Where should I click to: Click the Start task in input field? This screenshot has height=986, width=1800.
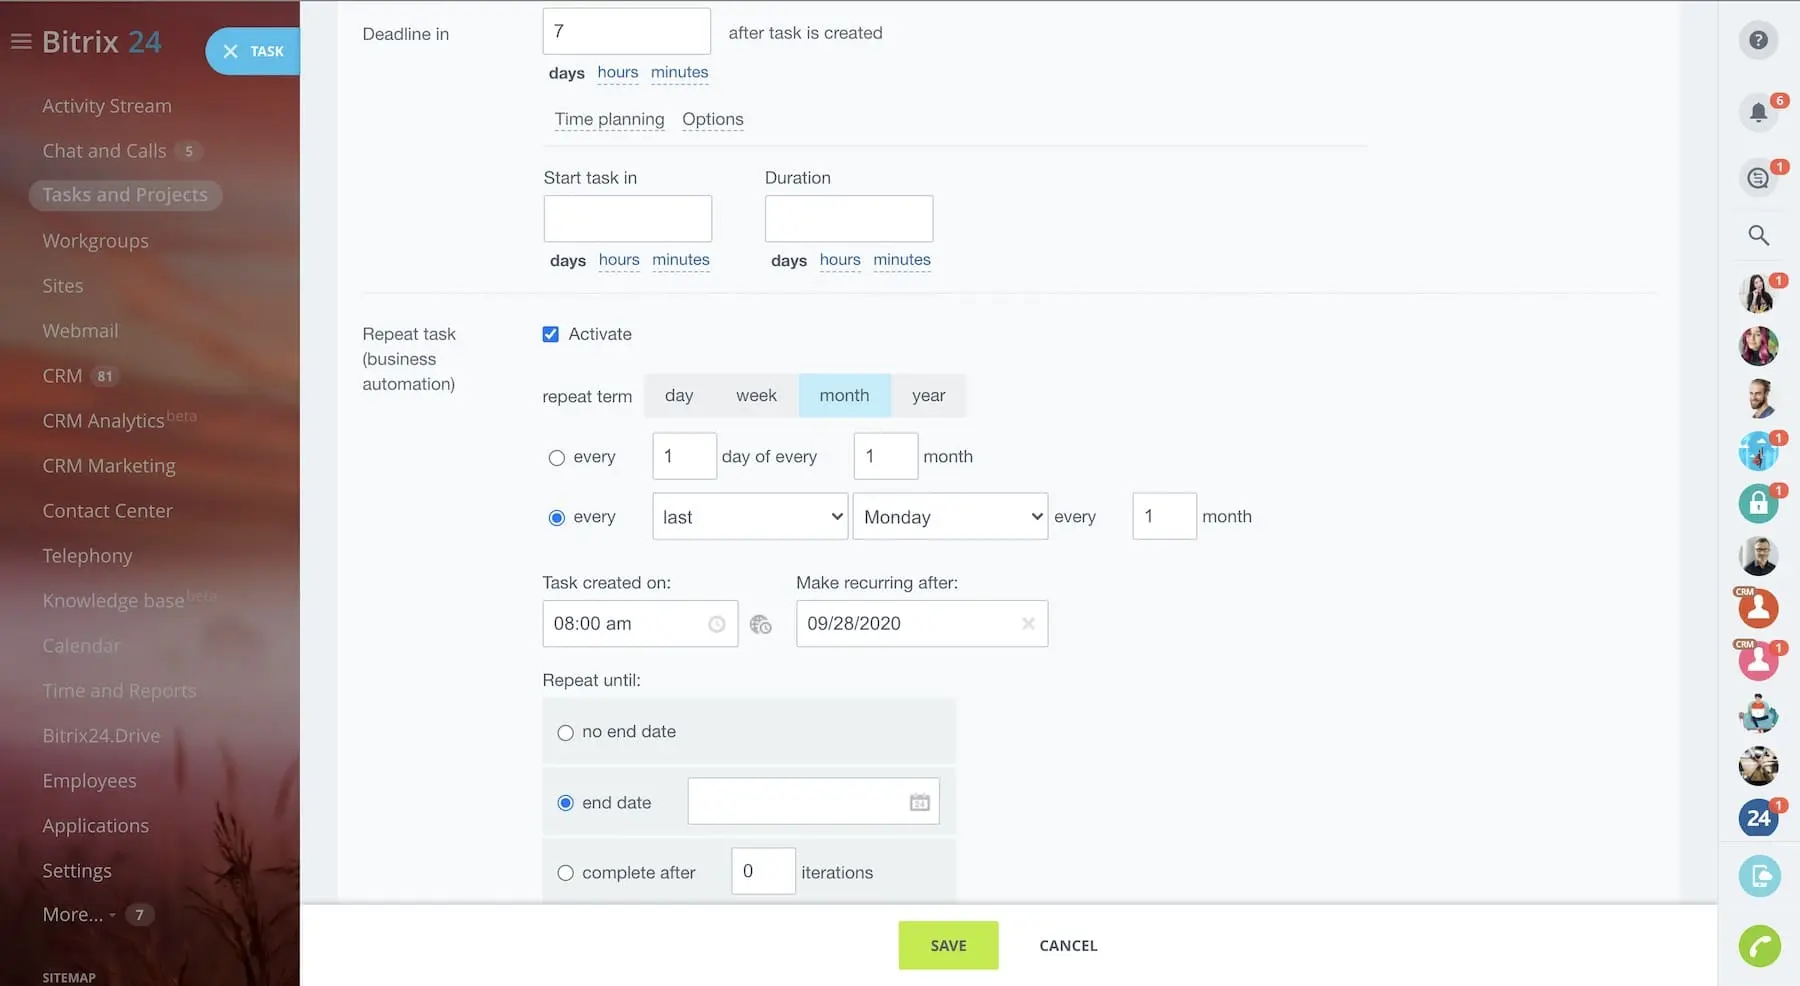pyautogui.click(x=627, y=218)
